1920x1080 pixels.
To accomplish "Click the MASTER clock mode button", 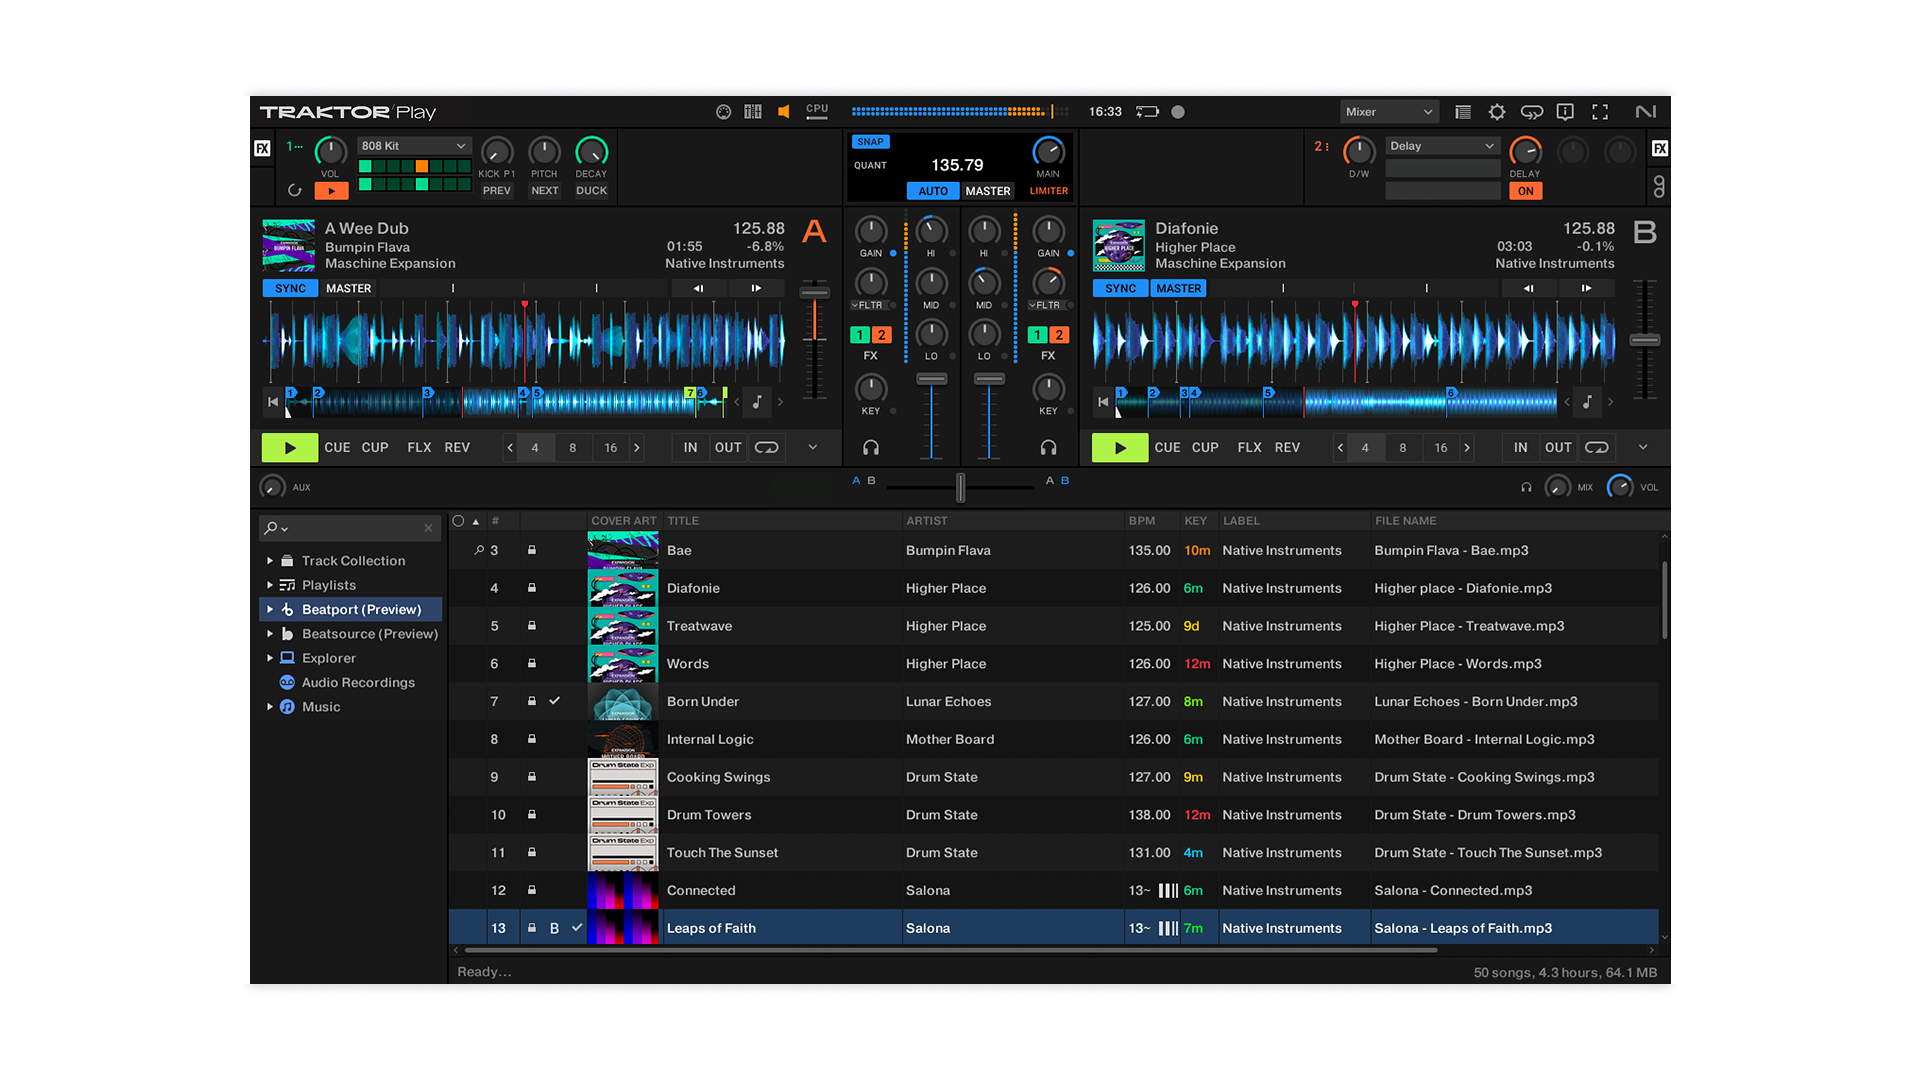I will pos(987,190).
